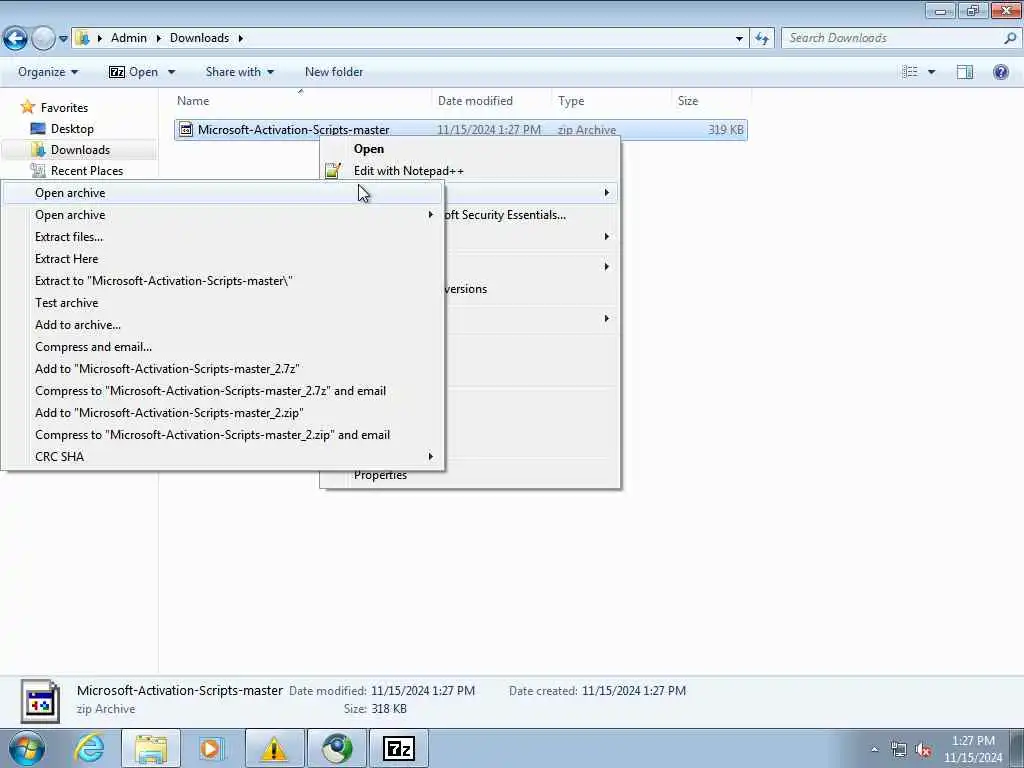Add to "Microsoft-Activation-Scripts-master_2.7z"
1024x768 pixels.
223,368
